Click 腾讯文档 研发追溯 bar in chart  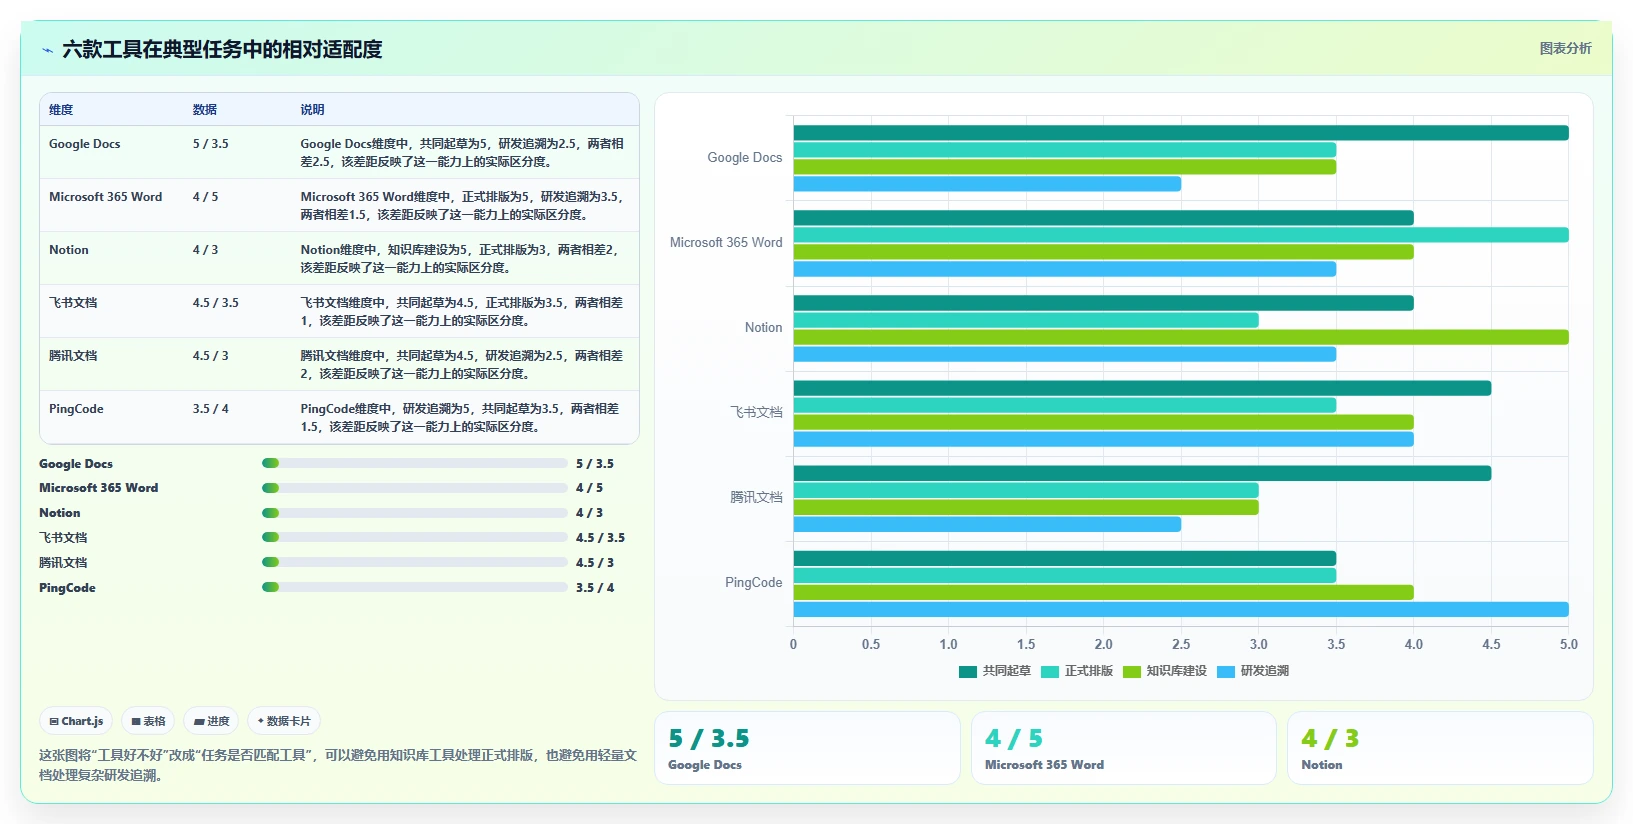pos(987,524)
